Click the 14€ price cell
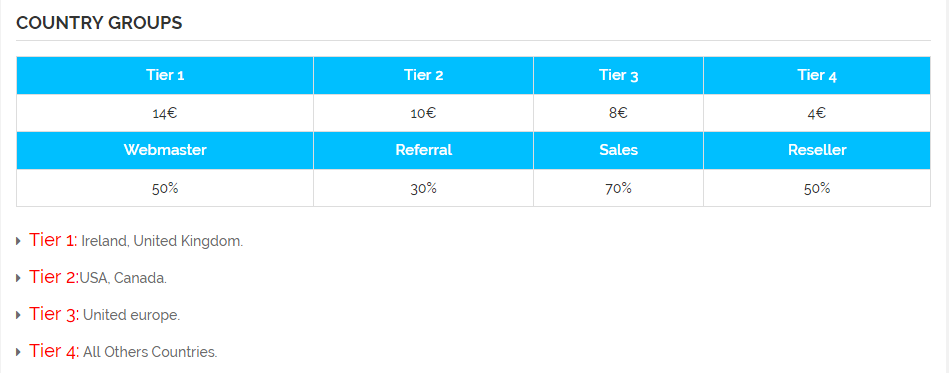The width and height of the screenshot is (949, 373). 165,113
